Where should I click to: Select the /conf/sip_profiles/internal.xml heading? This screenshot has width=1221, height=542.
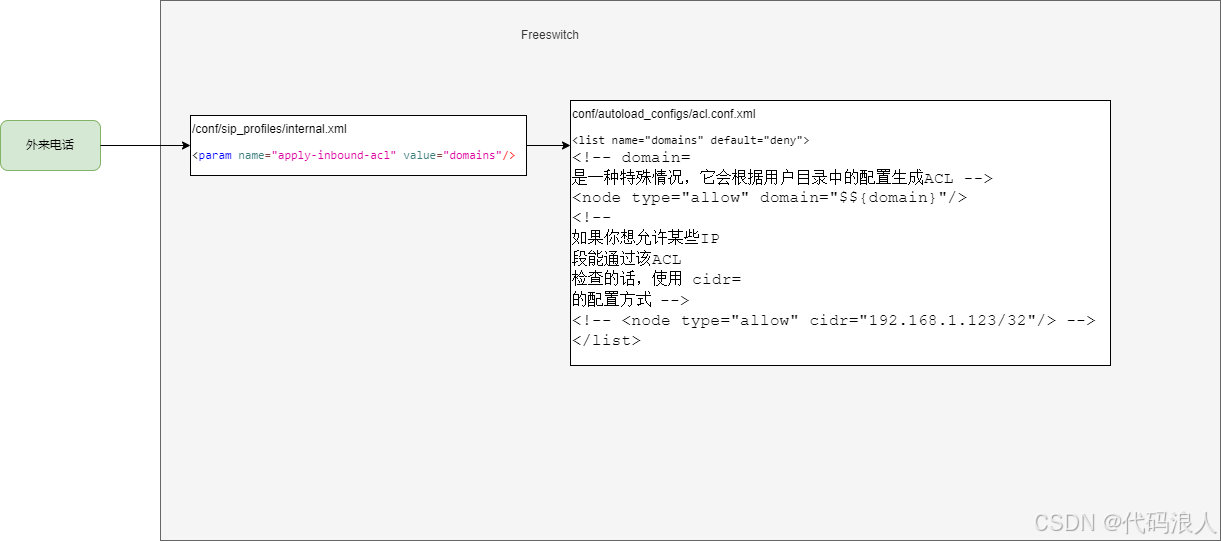click(x=269, y=129)
